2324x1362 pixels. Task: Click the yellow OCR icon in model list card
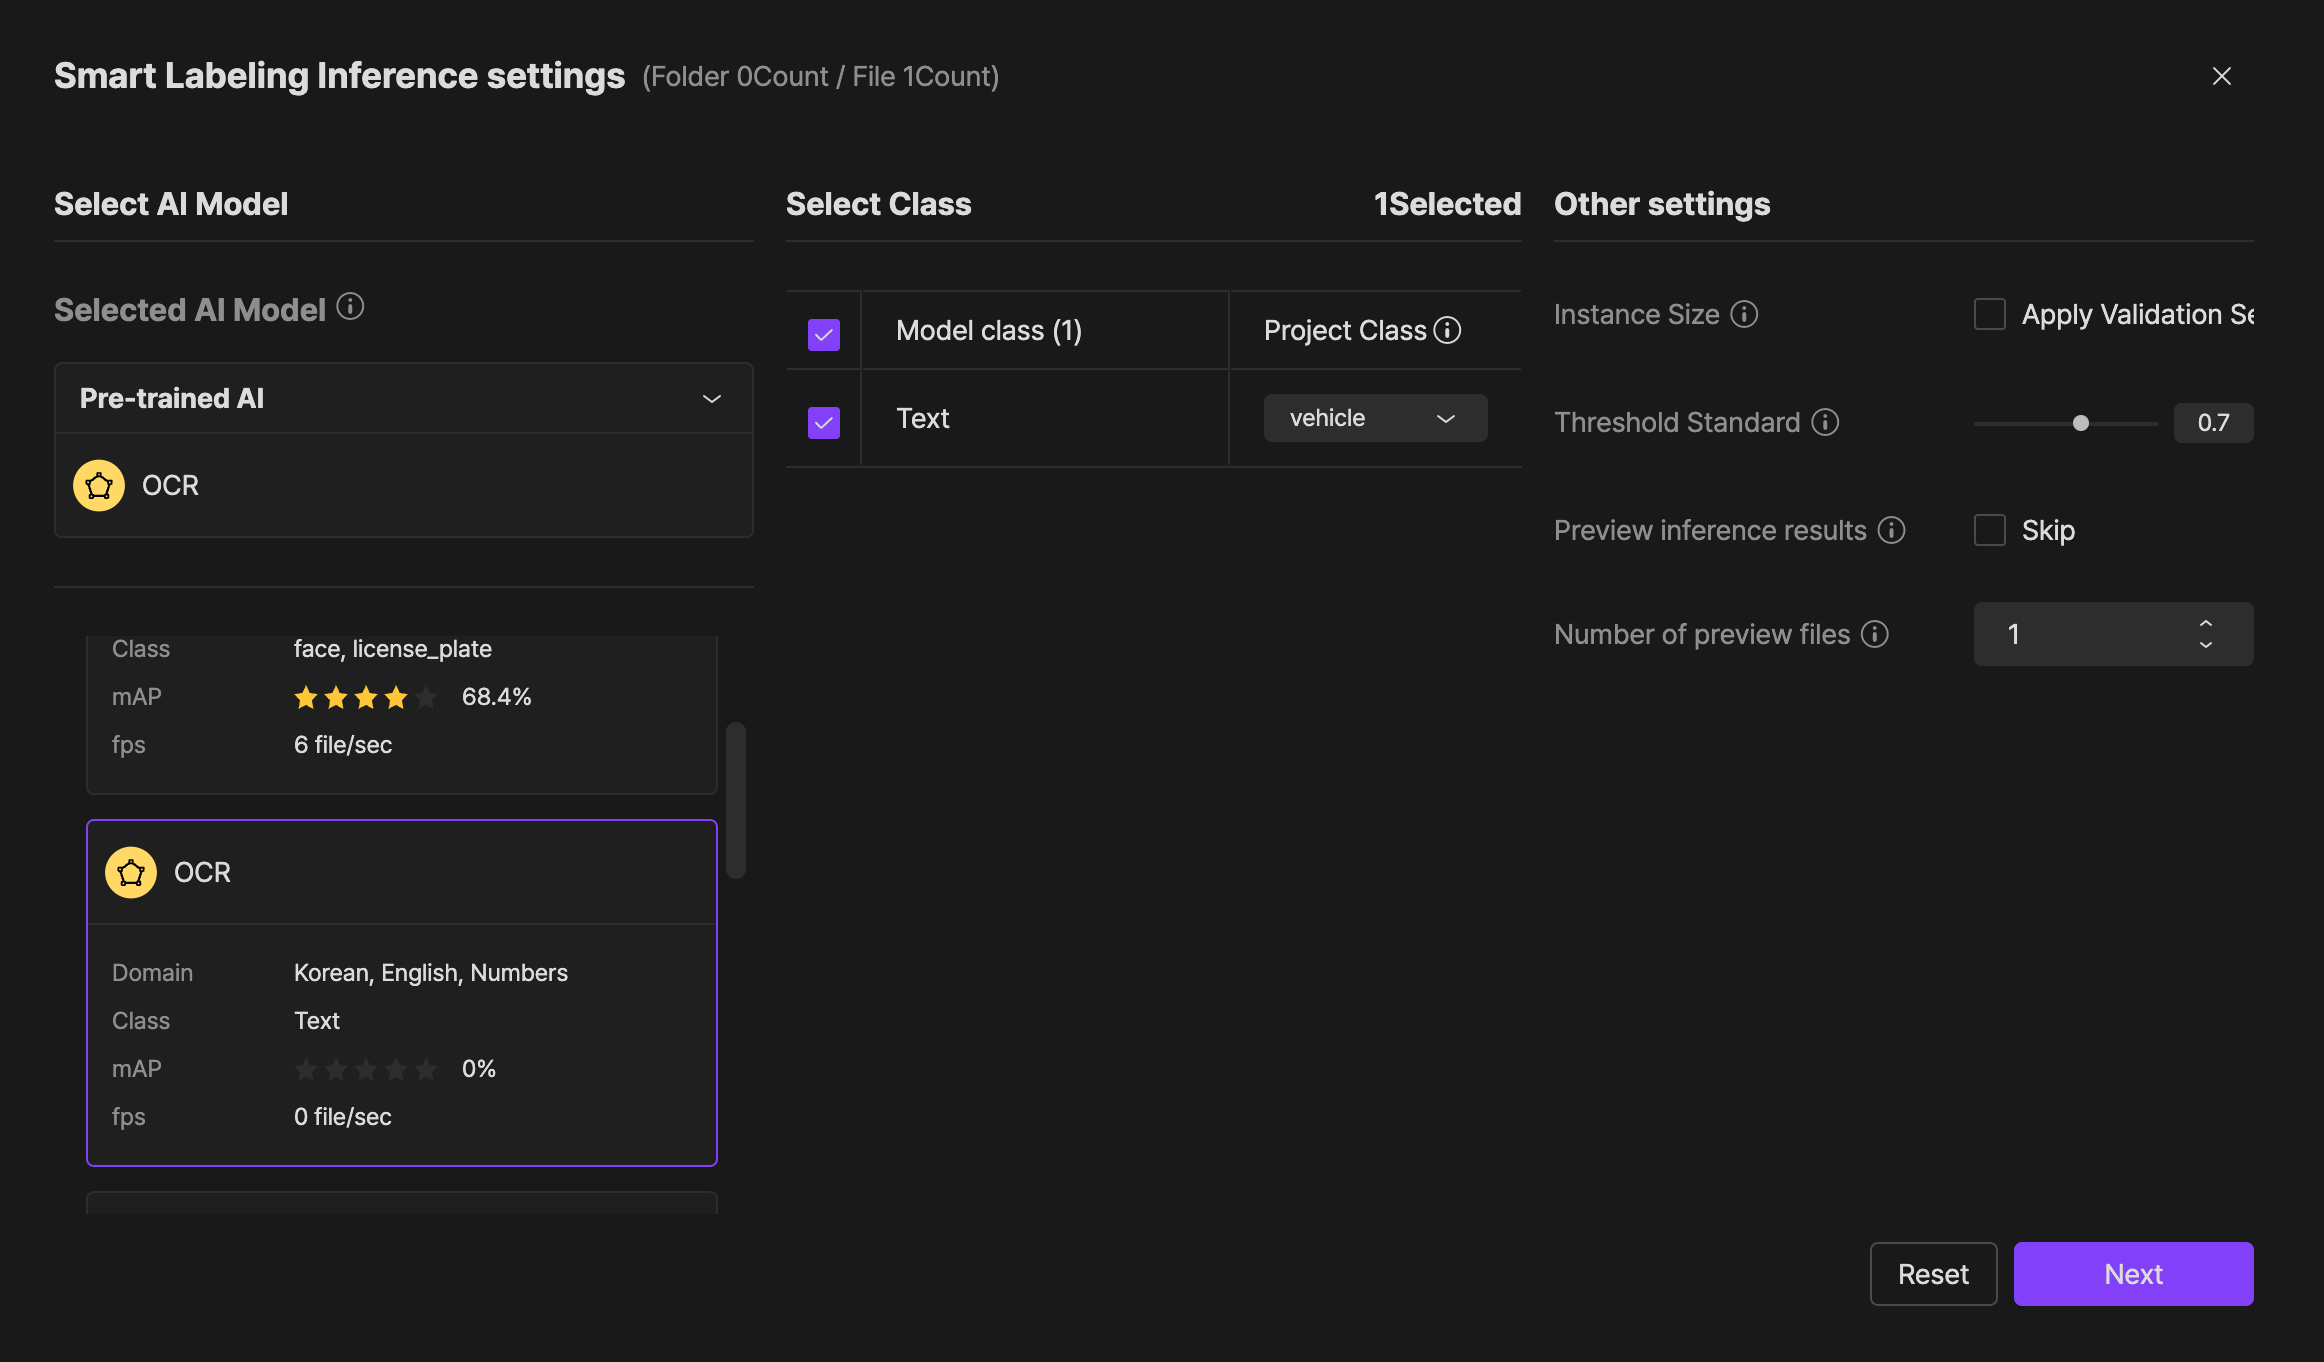pyautogui.click(x=131, y=872)
